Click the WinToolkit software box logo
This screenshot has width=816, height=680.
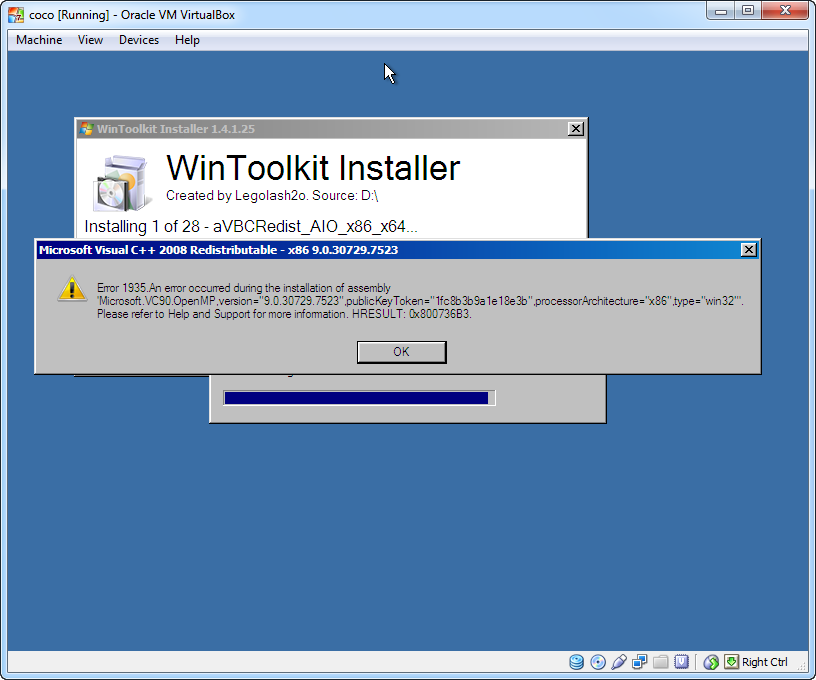(x=121, y=183)
